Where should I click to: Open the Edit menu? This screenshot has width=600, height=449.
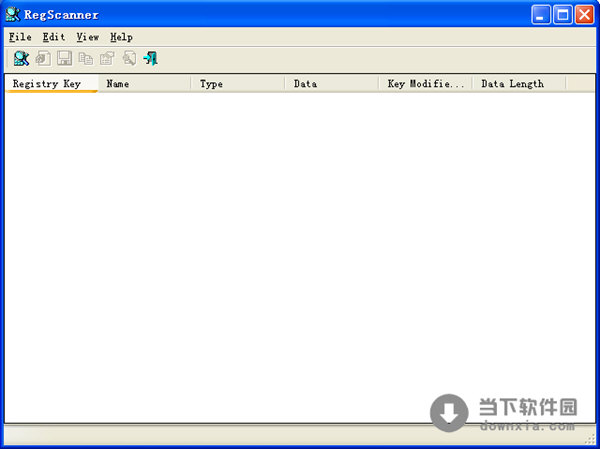click(54, 37)
